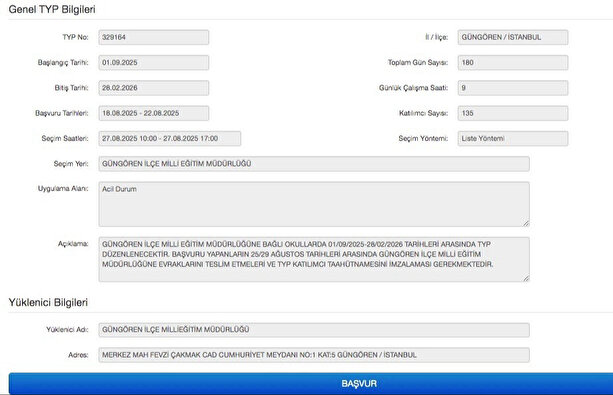Screen dimensions: 613x395
Task: Click the Katılımcı Sayısı field
Action: coord(513,113)
